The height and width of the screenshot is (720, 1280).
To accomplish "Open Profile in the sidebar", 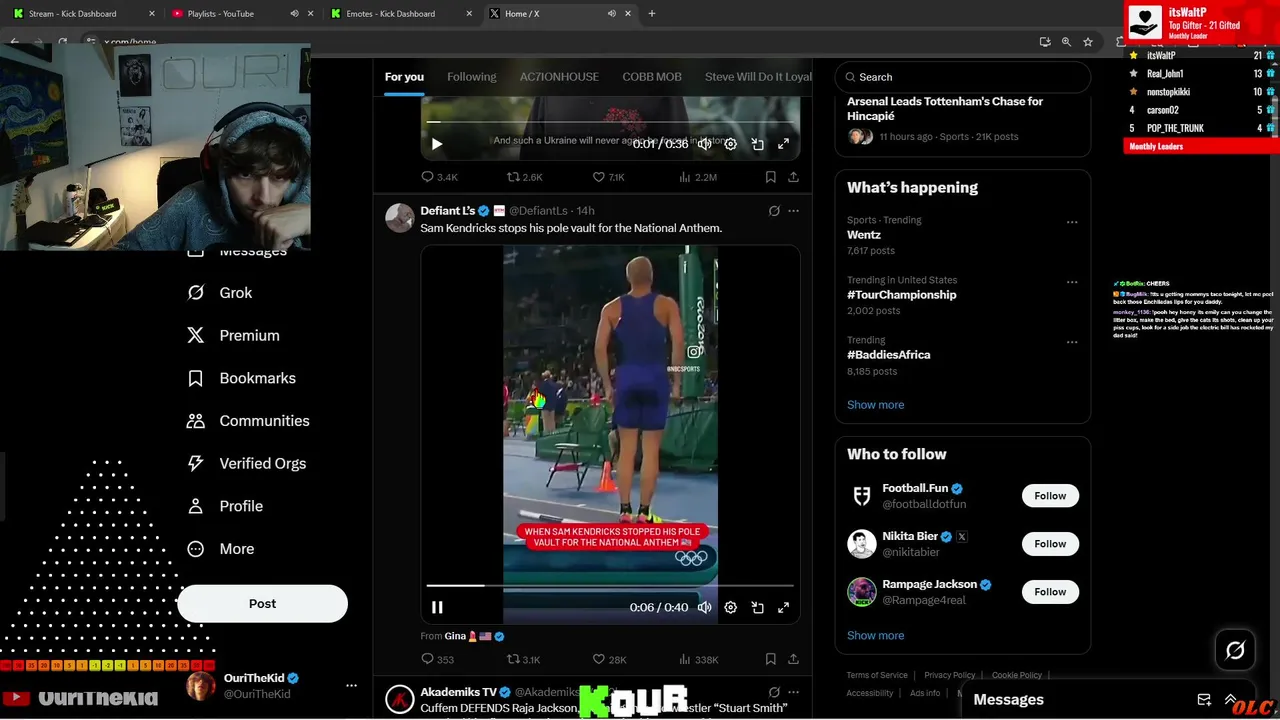I will pyautogui.click(x=225, y=506).
